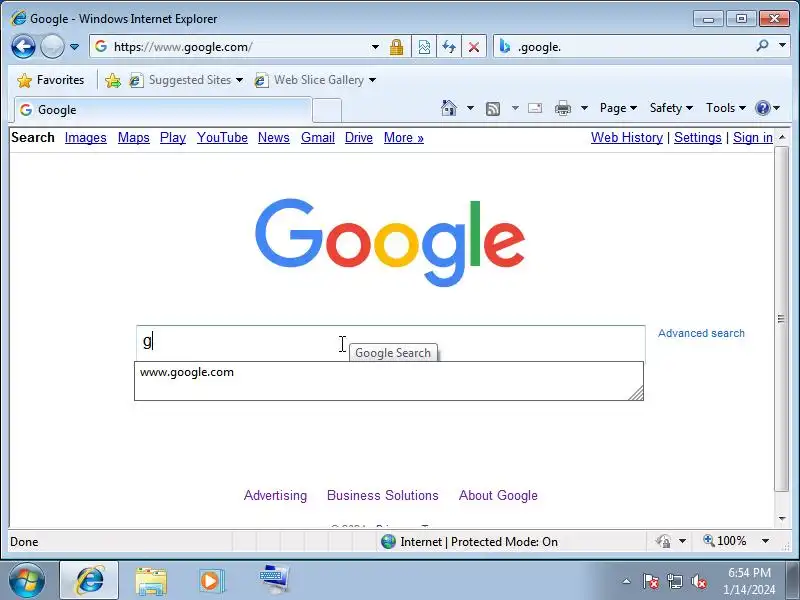This screenshot has height=600, width=800.
Task: Click the 100% zoom level button
Action: click(x=725, y=541)
